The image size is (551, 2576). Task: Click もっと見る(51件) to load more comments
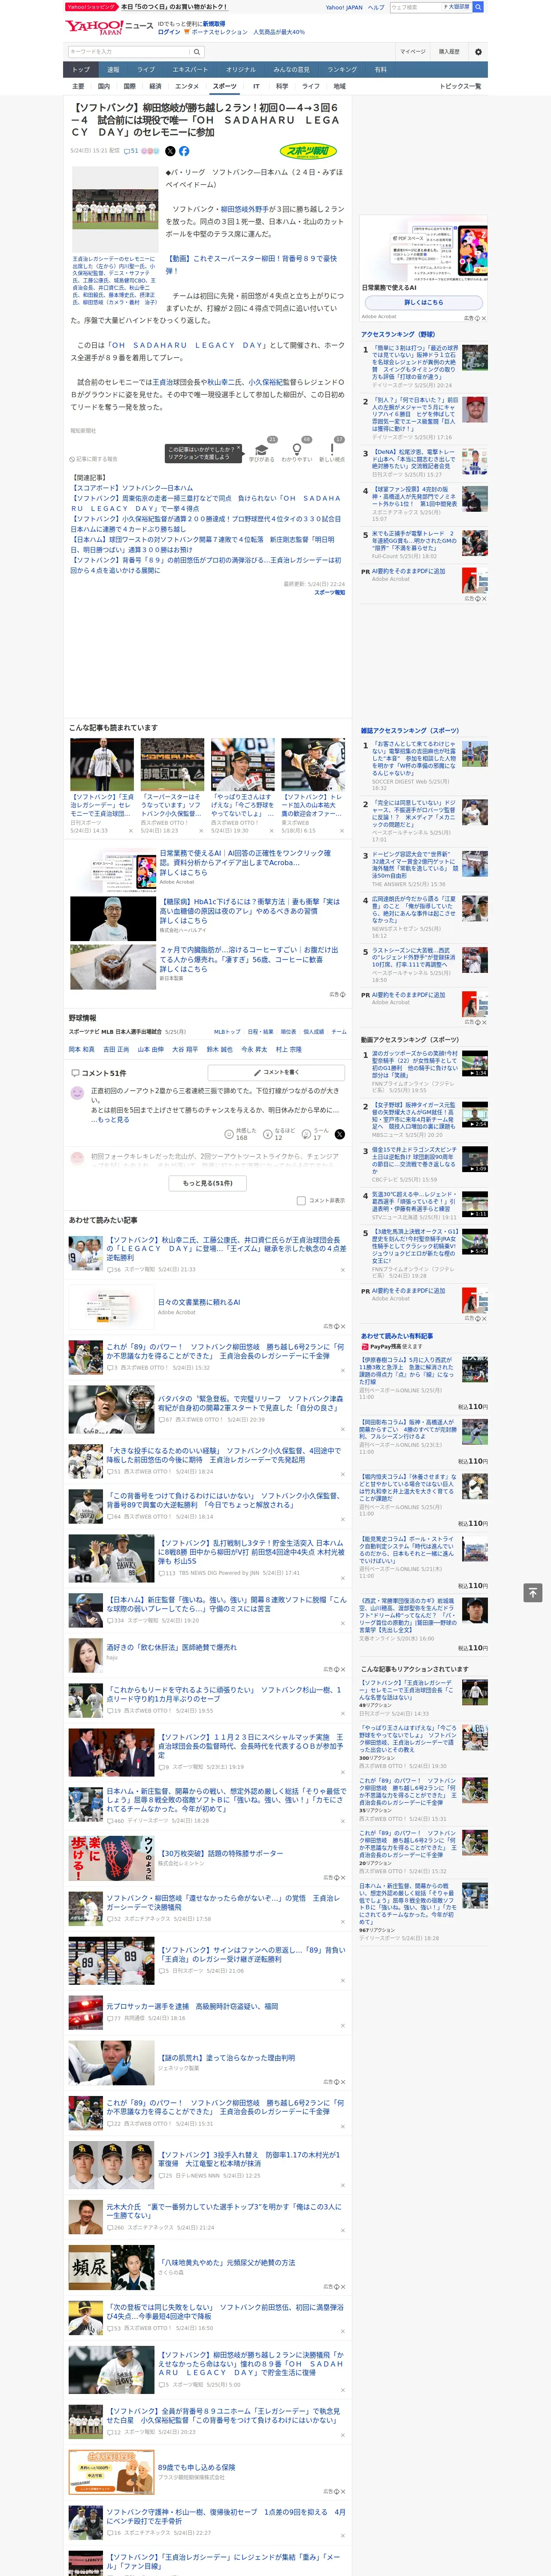tap(208, 1182)
